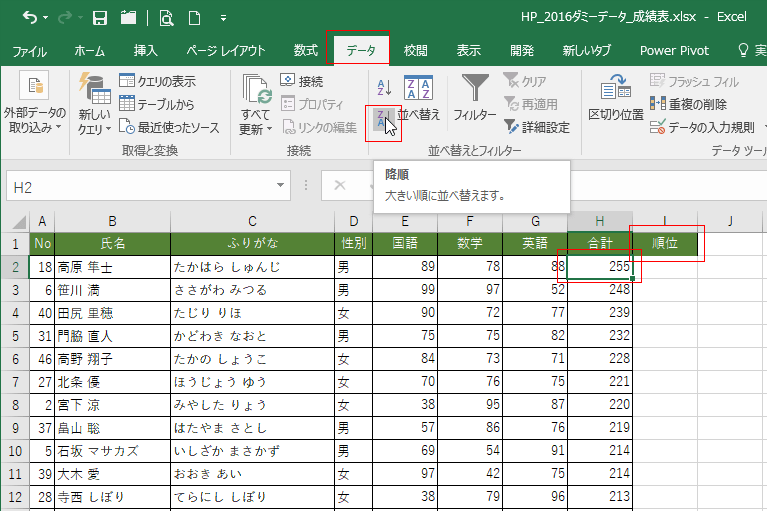Open the custom sort (並べ替え) dialog

[418, 98]
